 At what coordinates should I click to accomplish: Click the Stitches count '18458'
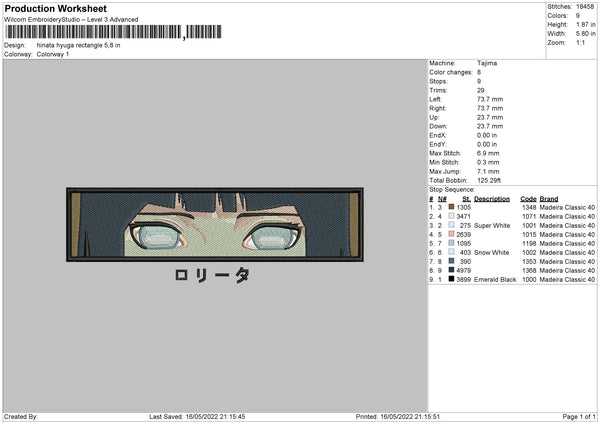point(585,7)
